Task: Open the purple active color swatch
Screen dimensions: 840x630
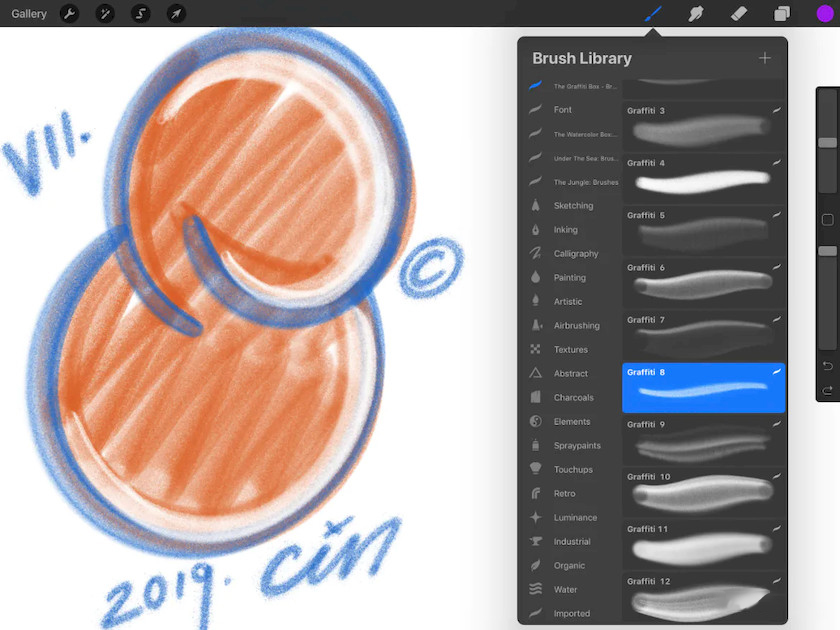Action: point(824,14)
